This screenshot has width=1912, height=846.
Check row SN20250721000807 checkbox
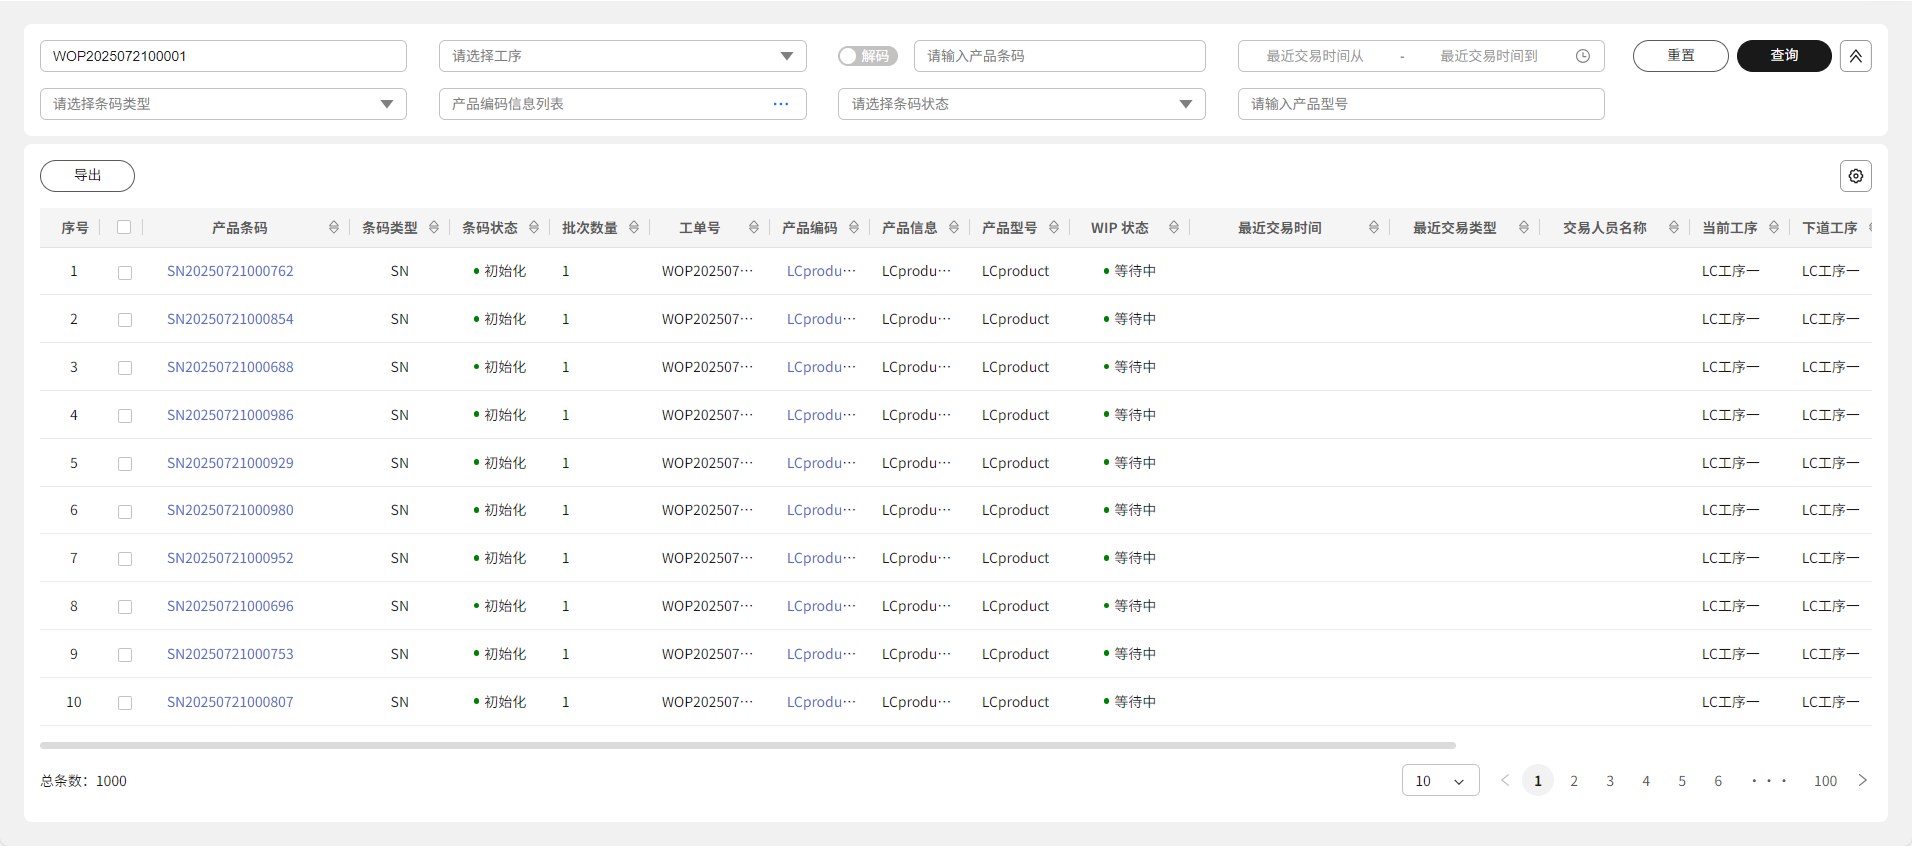click(125, 703)
